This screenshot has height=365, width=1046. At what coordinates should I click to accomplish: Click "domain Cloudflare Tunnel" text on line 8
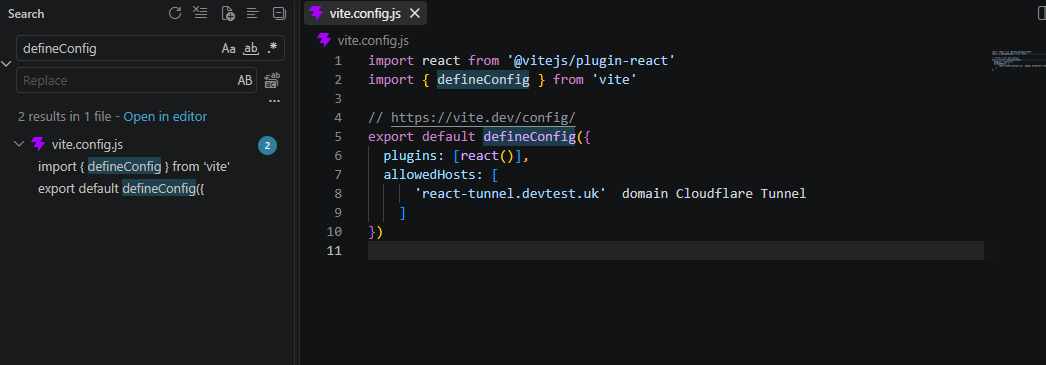(714, 194)
